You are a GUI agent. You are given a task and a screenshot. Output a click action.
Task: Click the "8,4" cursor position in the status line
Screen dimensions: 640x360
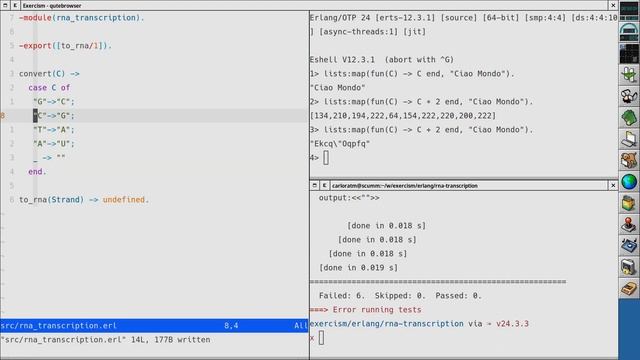coord(231,326)
